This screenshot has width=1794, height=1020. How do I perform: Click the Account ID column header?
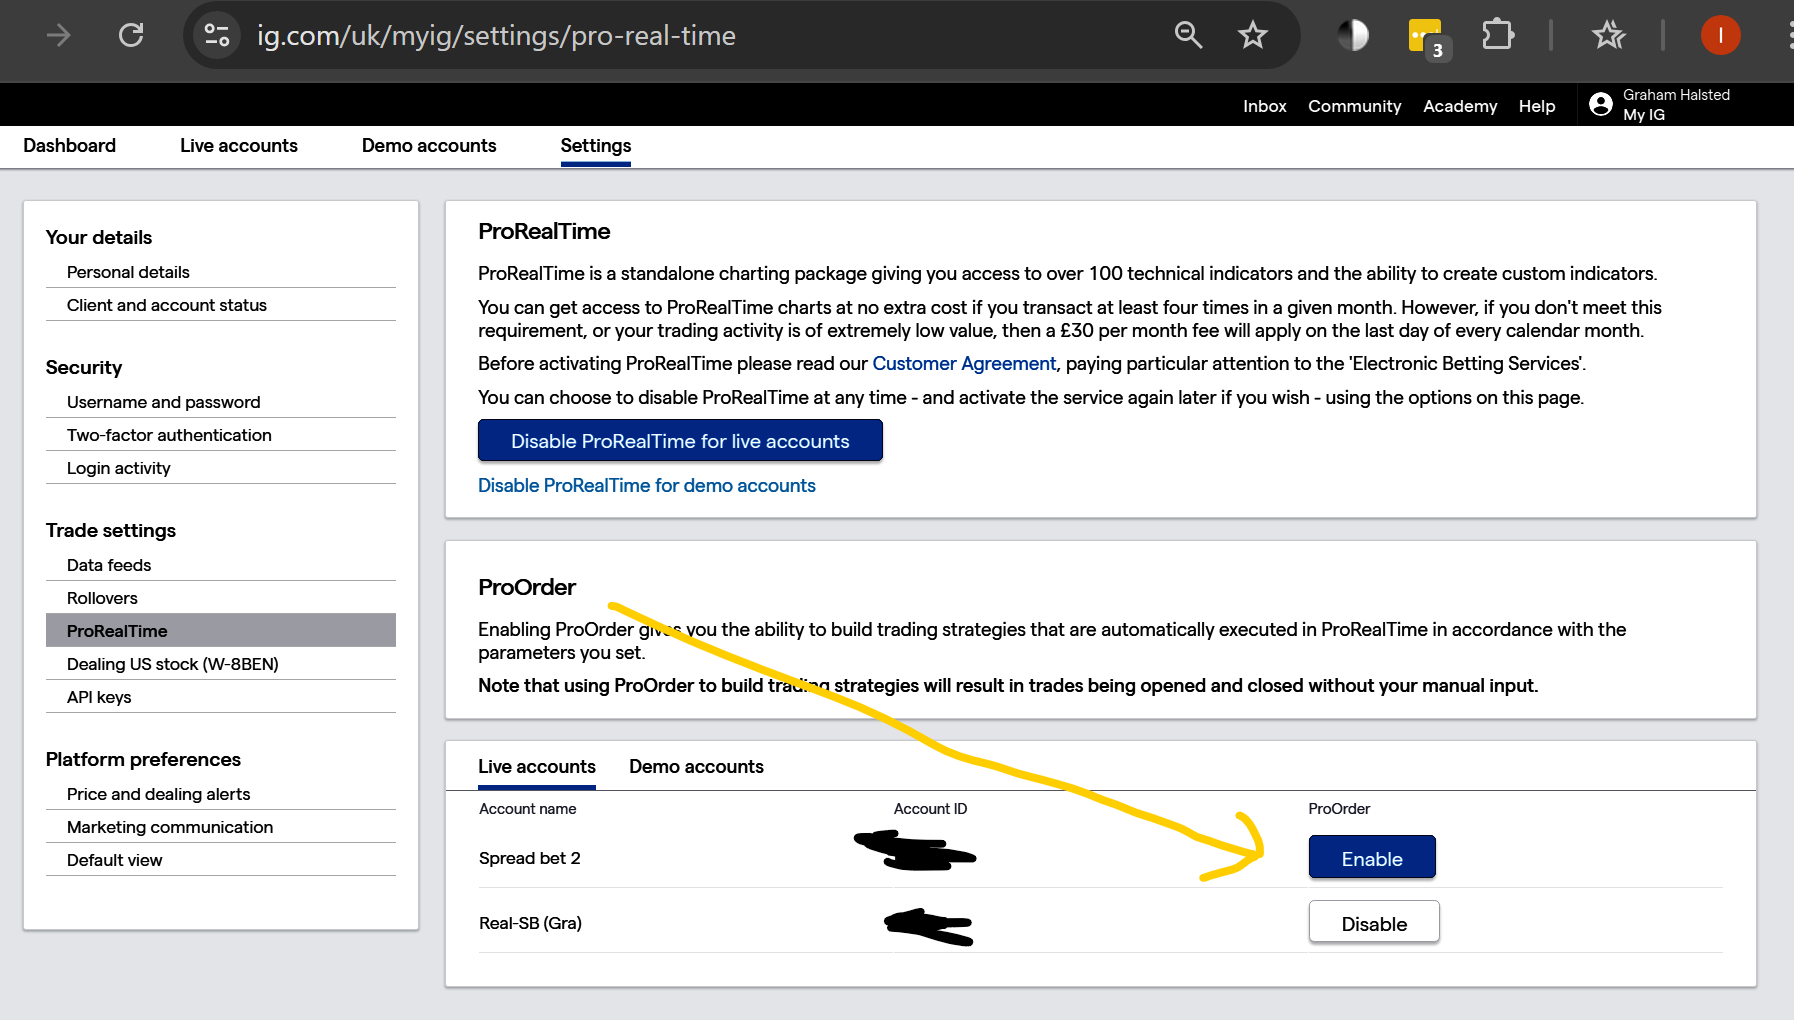pos(930,809)
